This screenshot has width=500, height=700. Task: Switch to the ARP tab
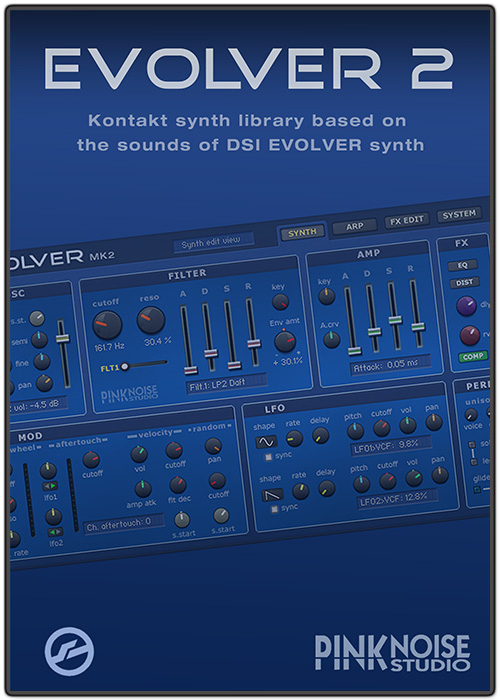click(x=355, y=226)
